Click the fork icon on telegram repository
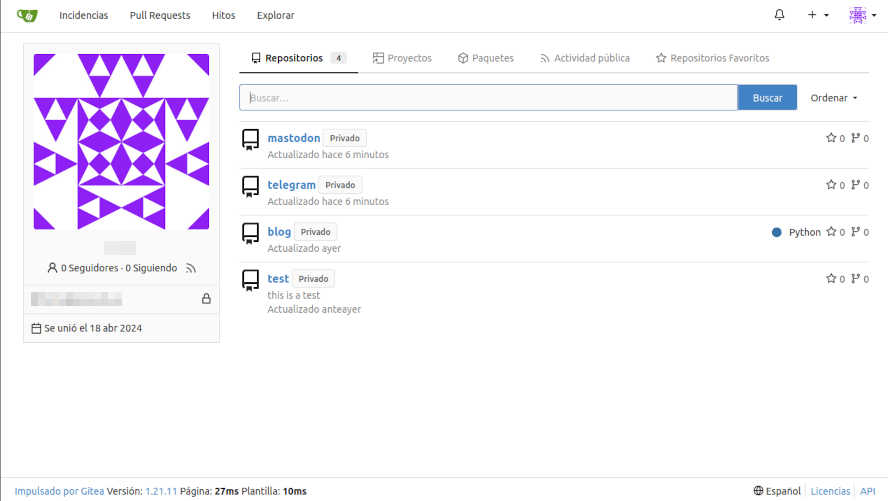Viewport: 888px width, 501px height. pyautogui.click(x=855, y=185)
